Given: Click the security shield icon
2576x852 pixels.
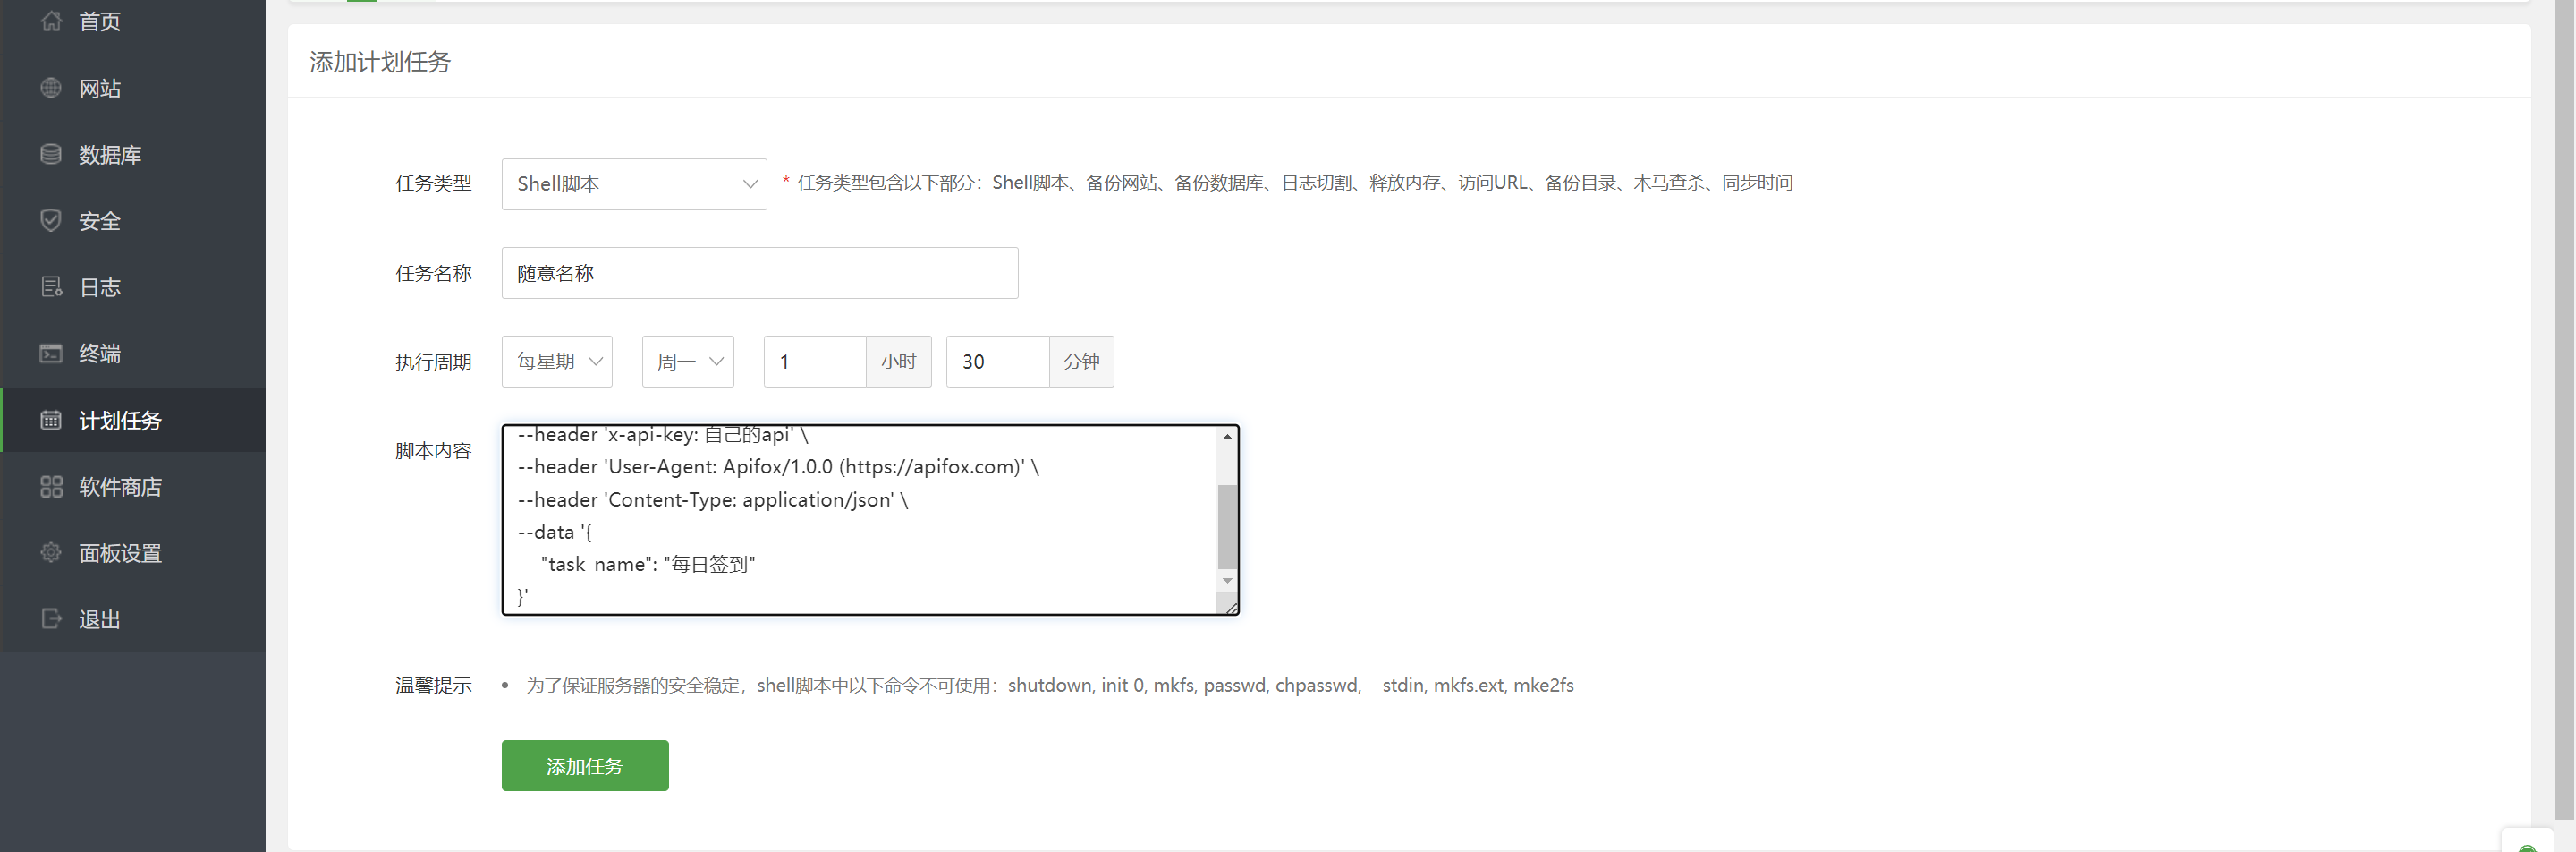Looking at the screenshot, I should click(51, 220).
